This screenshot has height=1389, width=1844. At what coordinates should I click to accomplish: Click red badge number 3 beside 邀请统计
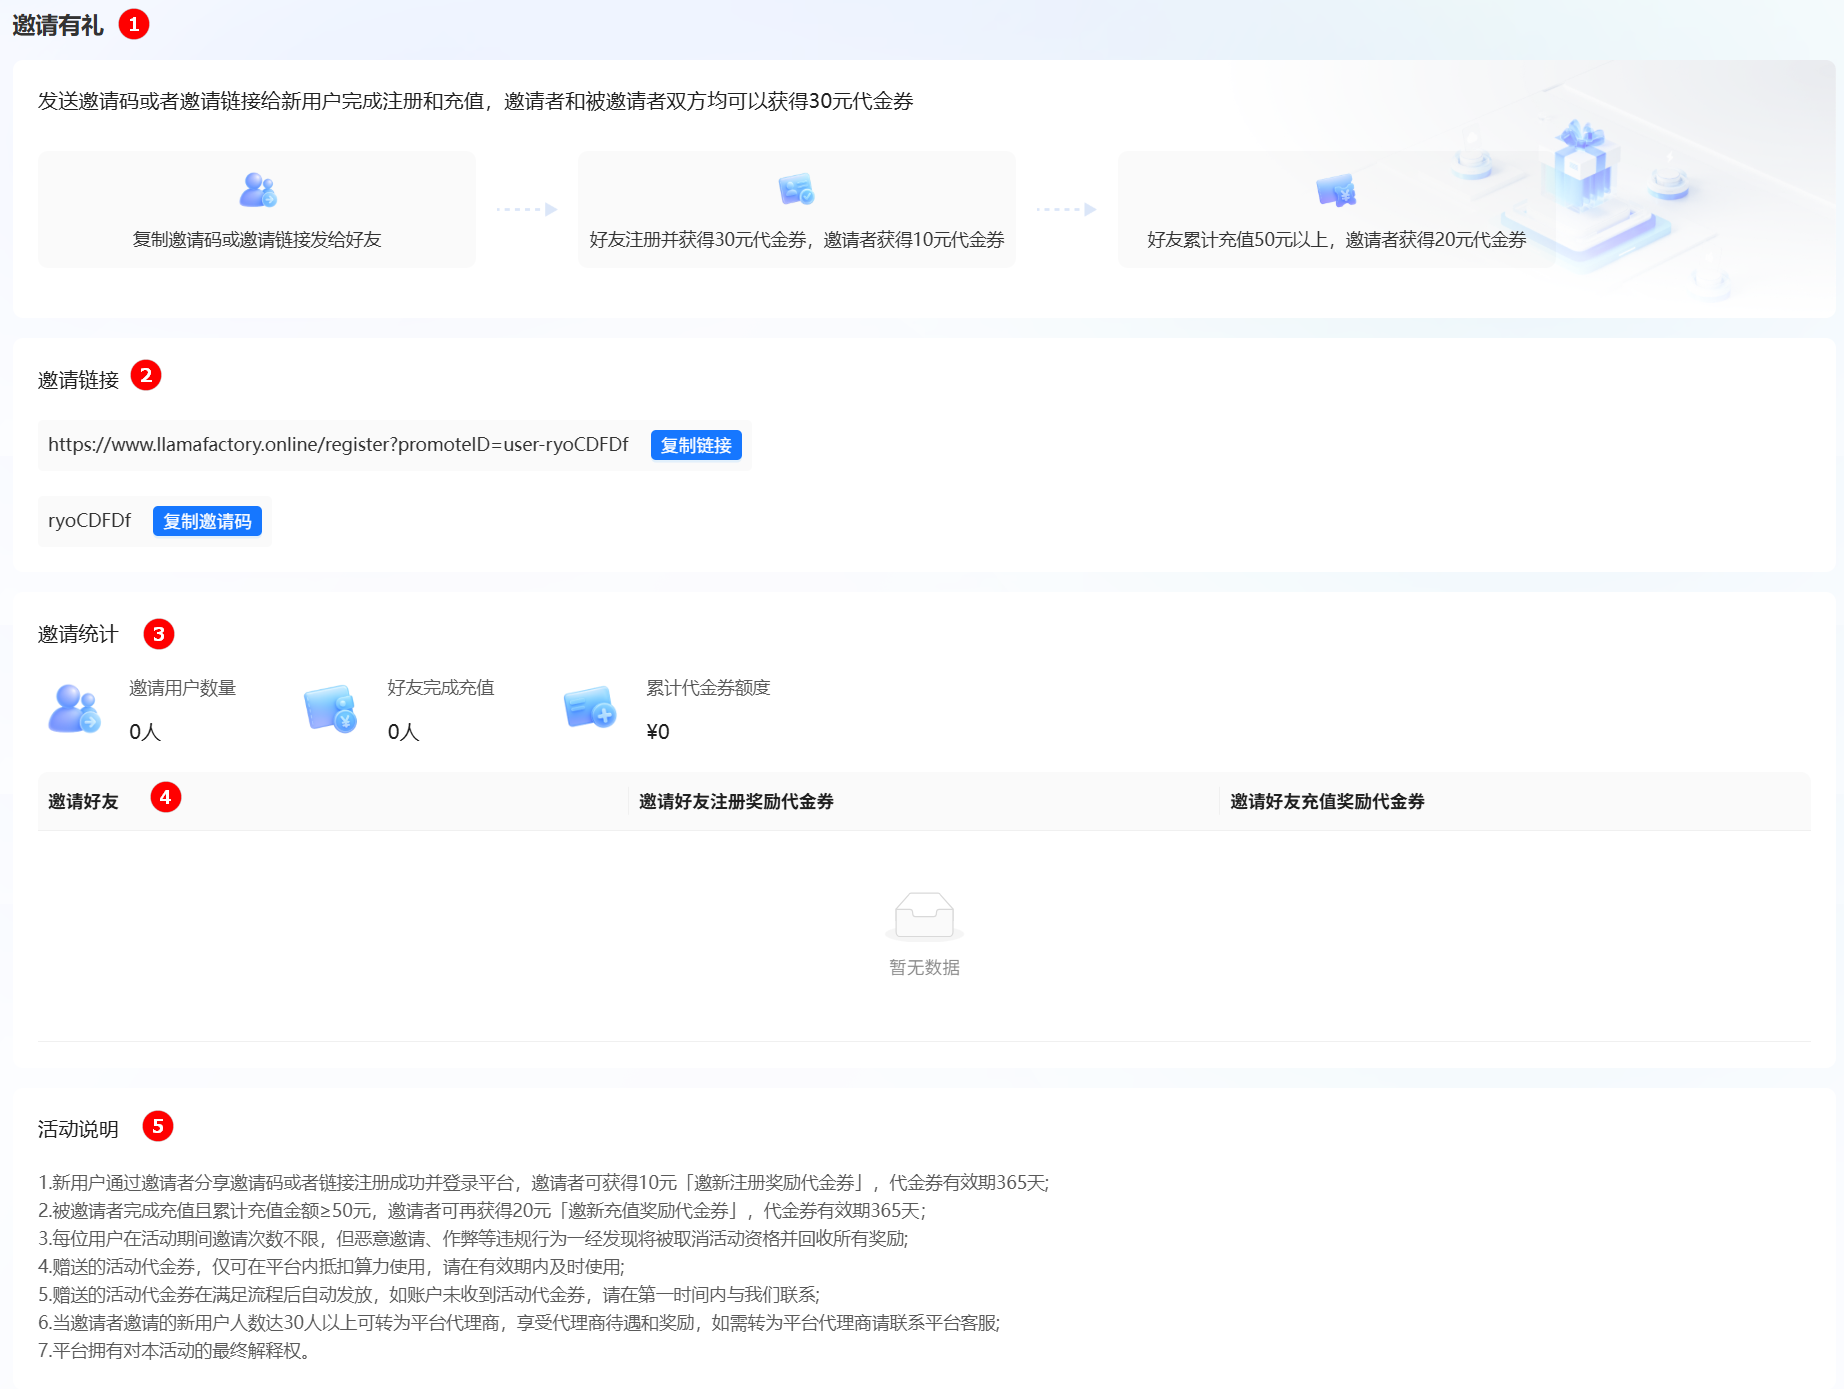[158, 634]
